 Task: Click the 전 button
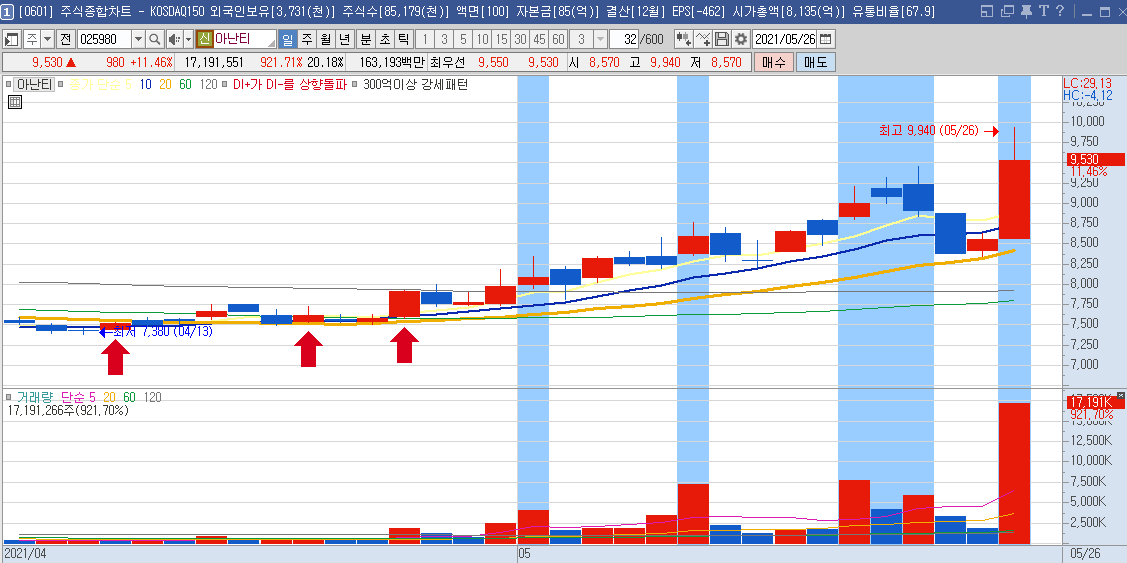[x=65, y=40]
